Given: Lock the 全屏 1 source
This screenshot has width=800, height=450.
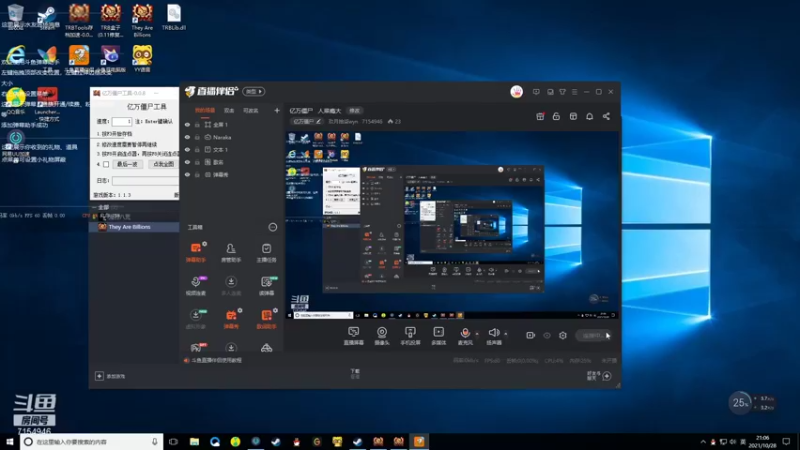Looking at the screenshot, I should [x=197, y=124].
